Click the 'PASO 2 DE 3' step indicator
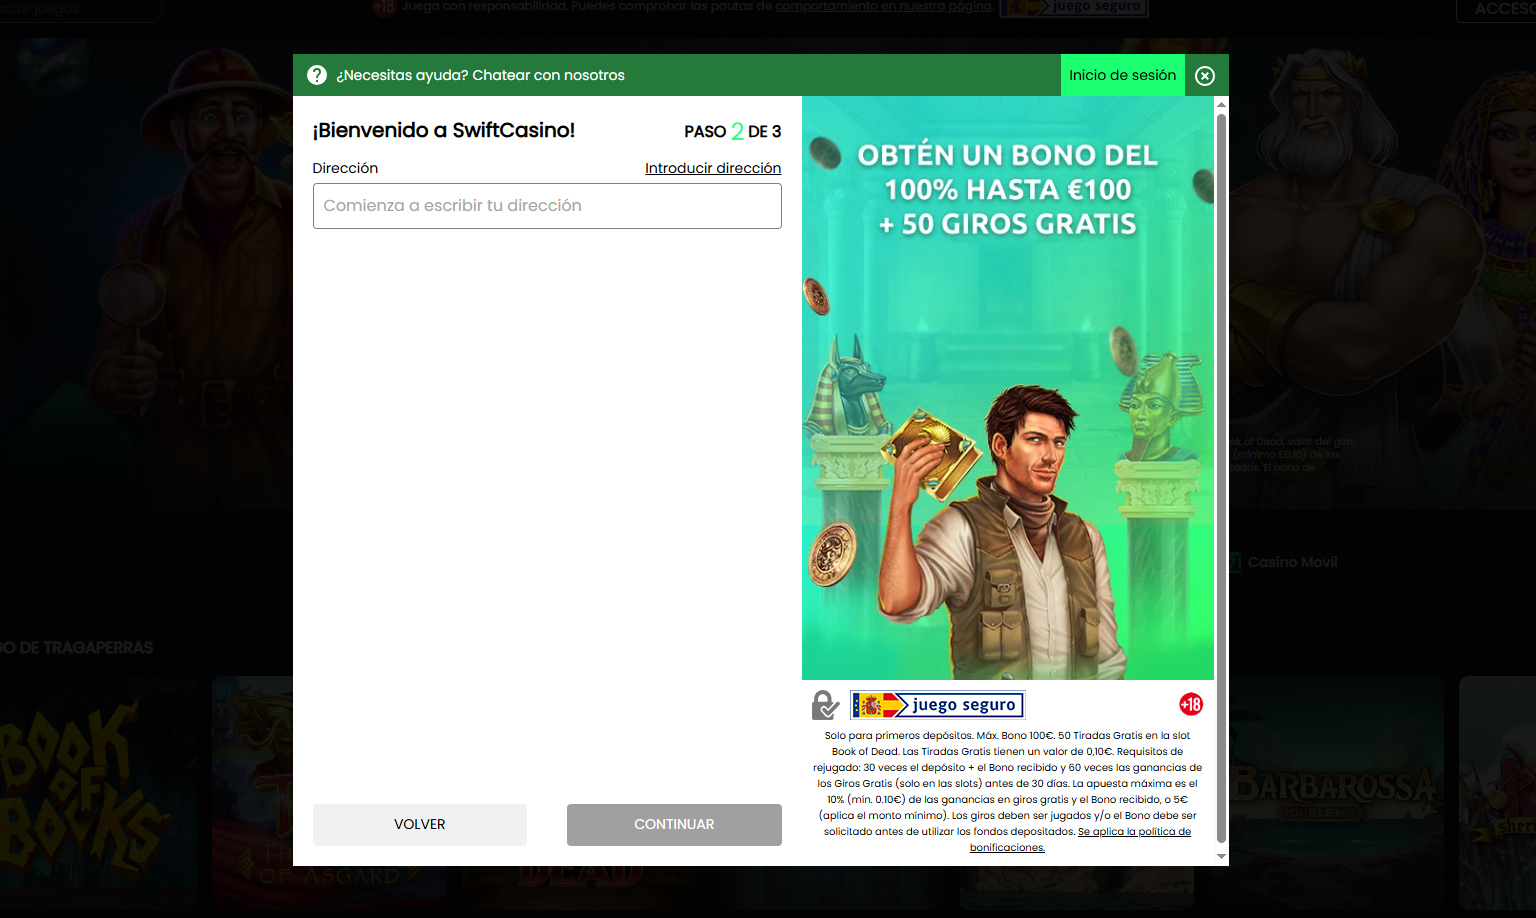This screenshot has width=1536, height=918. pyautogui.click(x=733, y=131)
